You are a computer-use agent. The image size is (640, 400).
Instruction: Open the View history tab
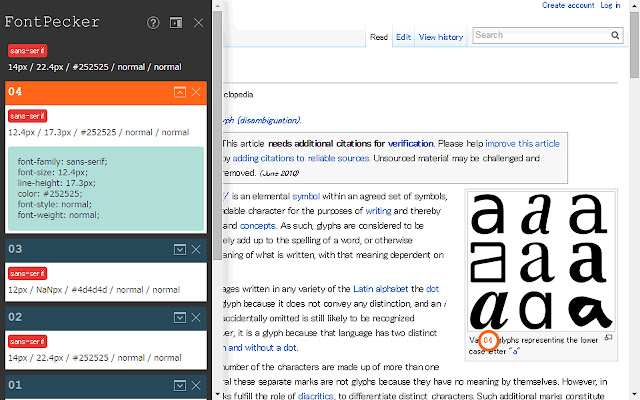441,37
